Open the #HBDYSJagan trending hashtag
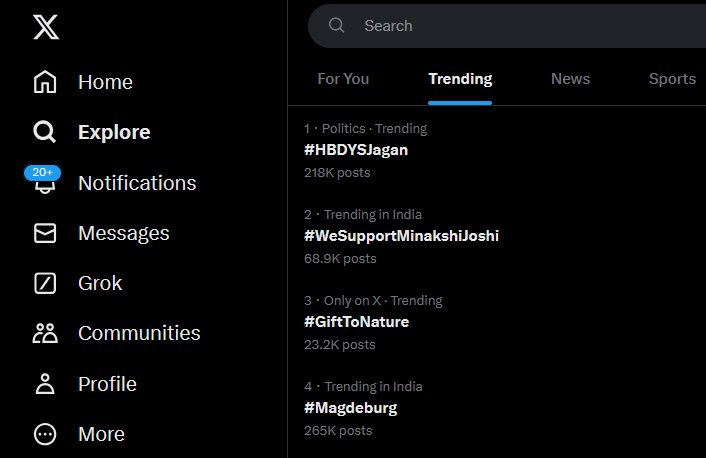The image size is (706, 458). pyautogui.click(x=356, y=150)
